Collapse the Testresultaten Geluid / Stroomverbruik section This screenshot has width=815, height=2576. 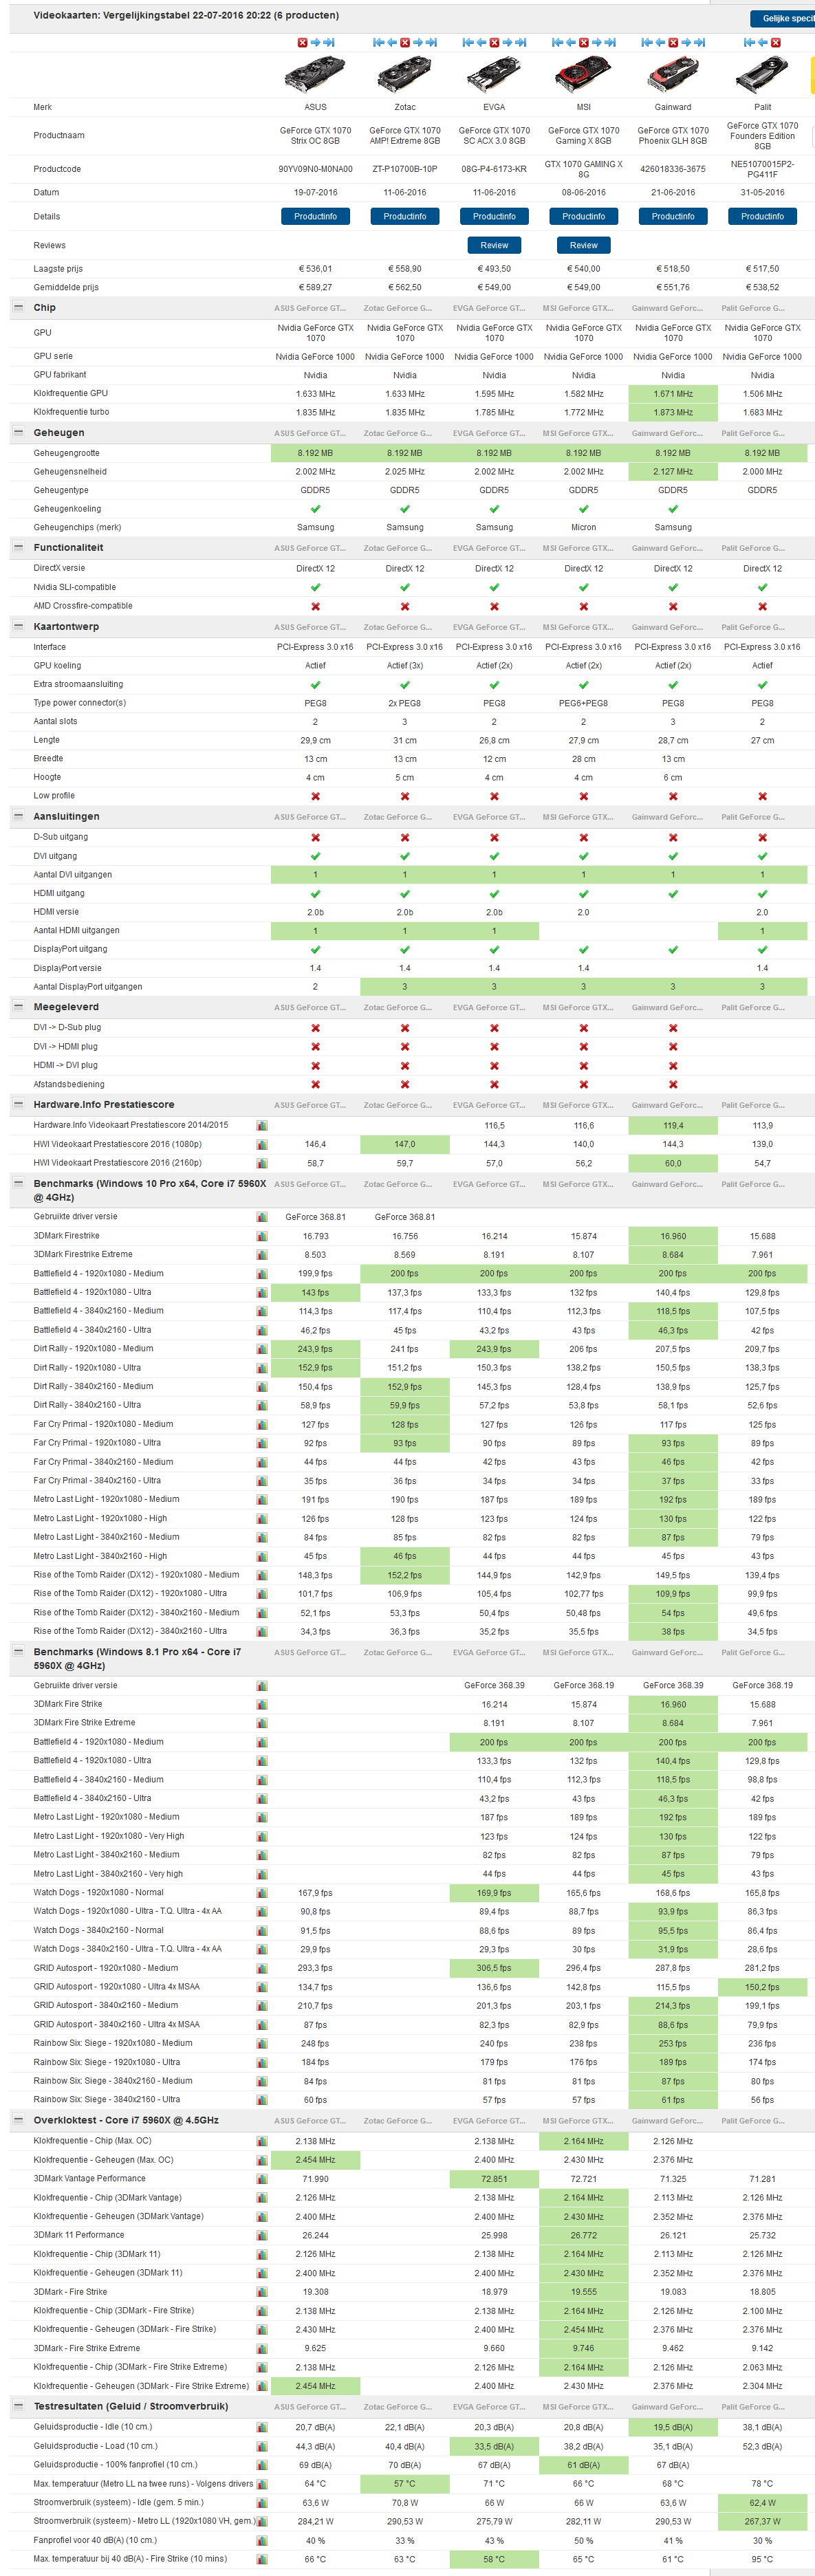pyautogui.click(x=18, y=2406)
